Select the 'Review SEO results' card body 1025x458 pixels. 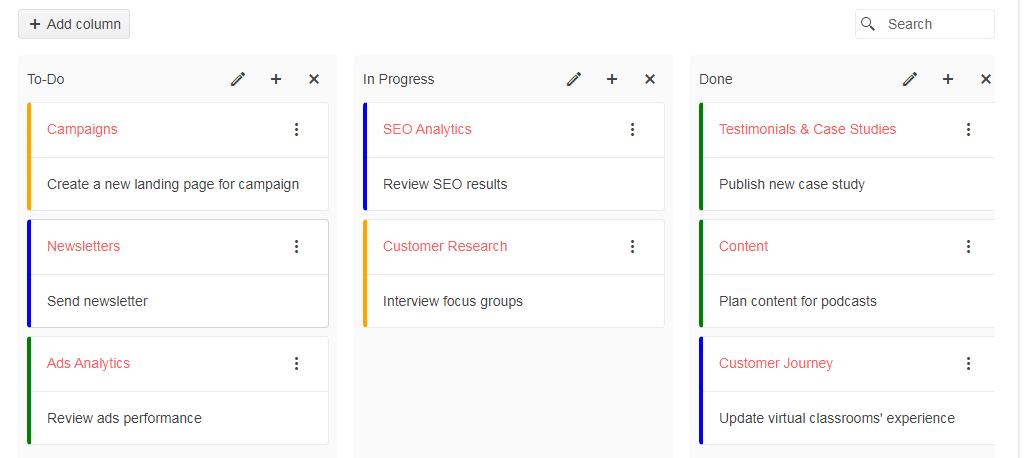pos(445,184)
